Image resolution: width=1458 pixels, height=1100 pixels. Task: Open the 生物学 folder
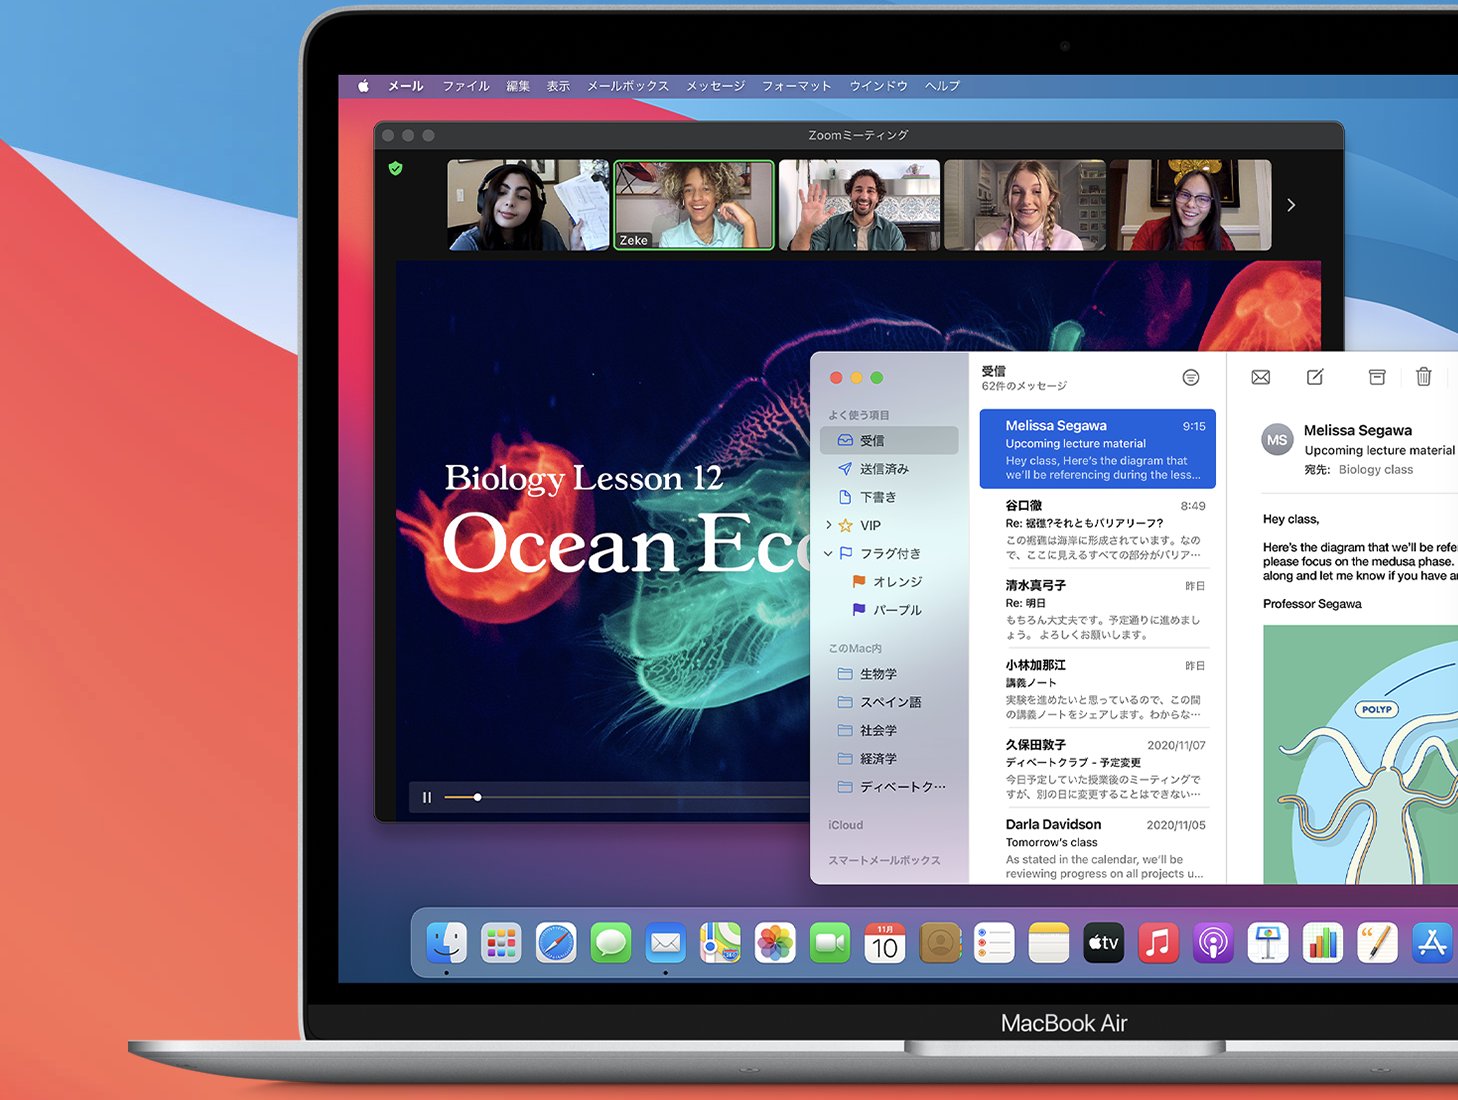[x=889, y=674]
